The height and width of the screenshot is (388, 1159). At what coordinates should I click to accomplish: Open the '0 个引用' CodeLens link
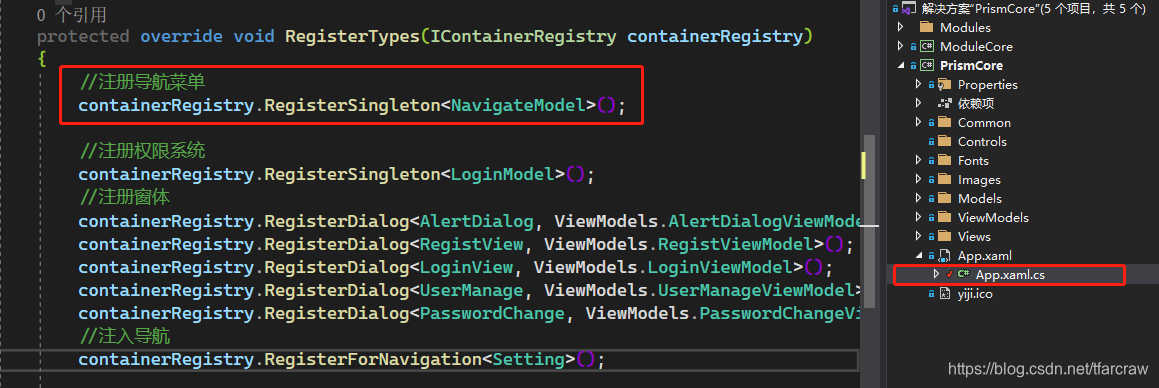tap(72, 15)
